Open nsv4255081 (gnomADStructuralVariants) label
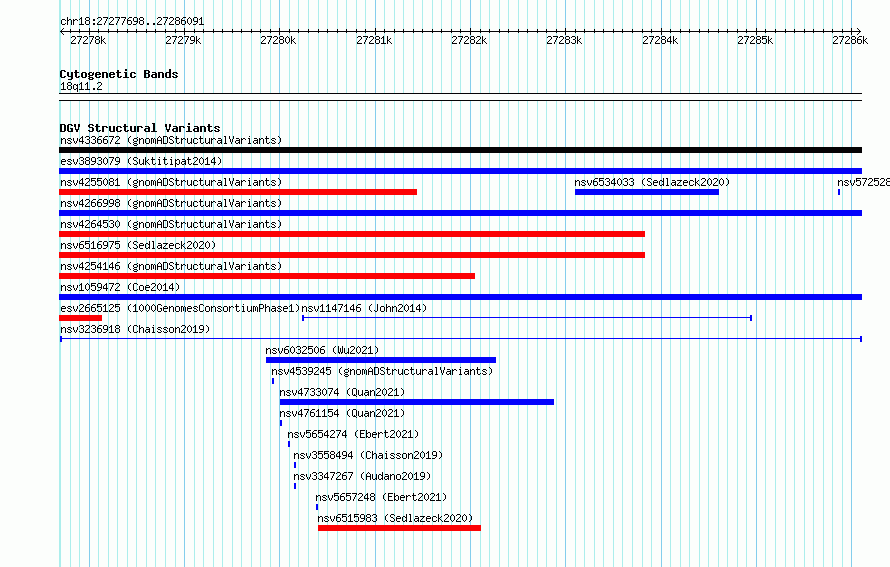This screenshot has height=567, width=890. point(171,182)
